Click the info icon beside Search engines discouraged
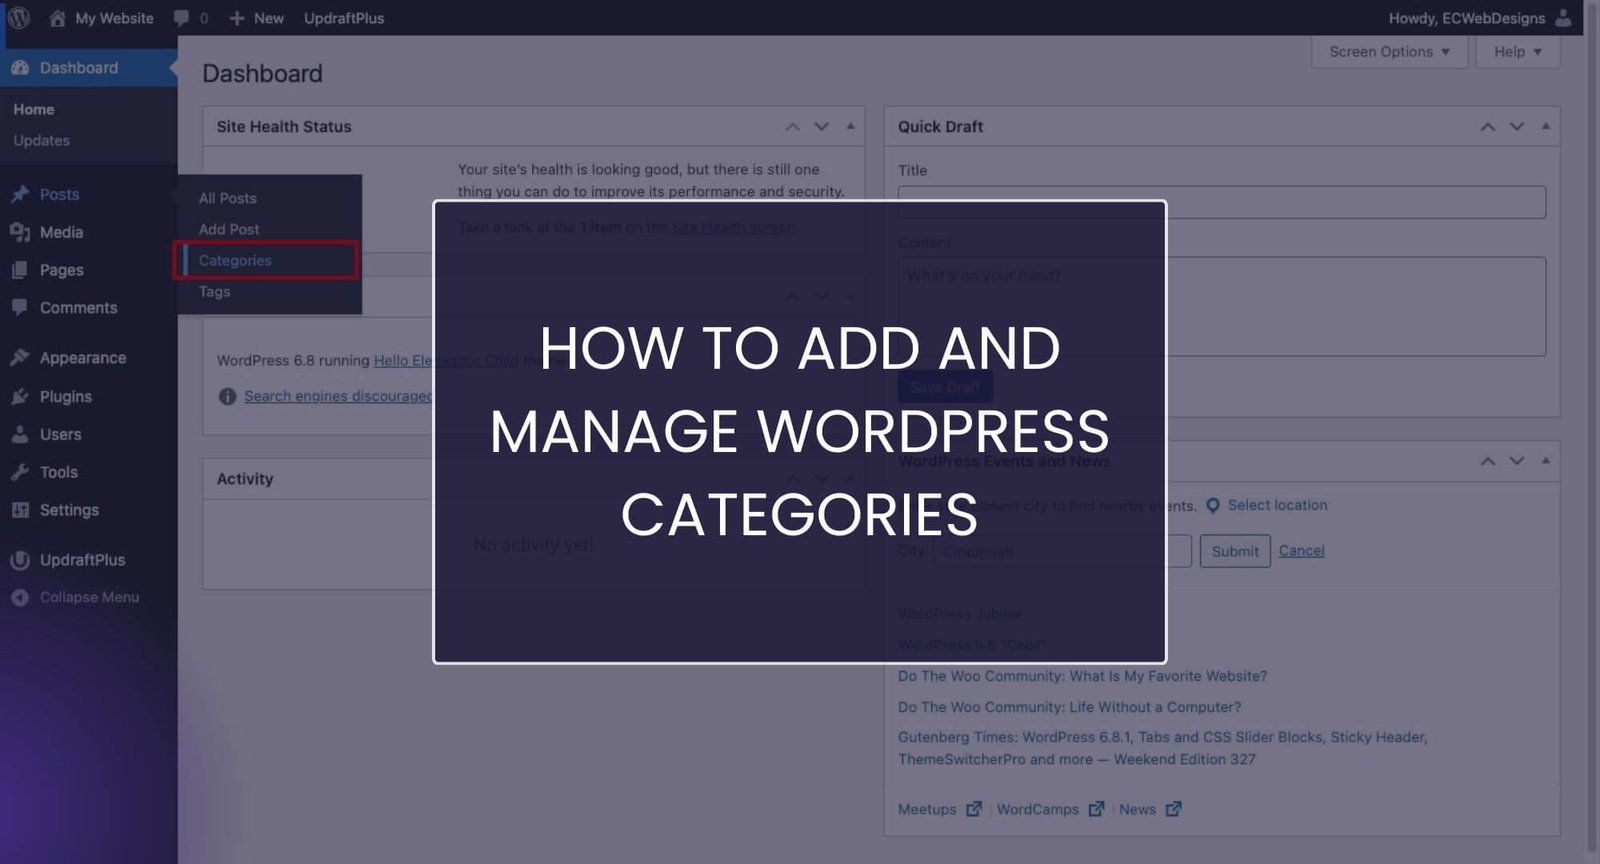 [227, 396]
